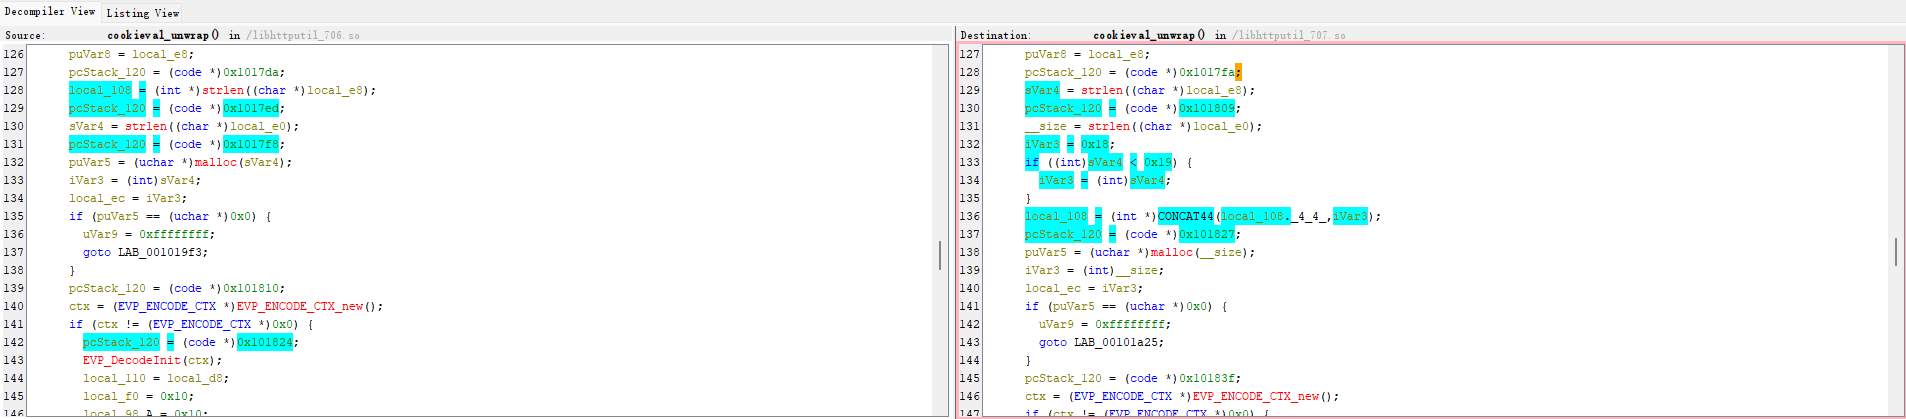Viewport: 1906px width, 419px height.
Task: Click the destination panel vertical scrollbar thumb
Action: (1895, 252)
